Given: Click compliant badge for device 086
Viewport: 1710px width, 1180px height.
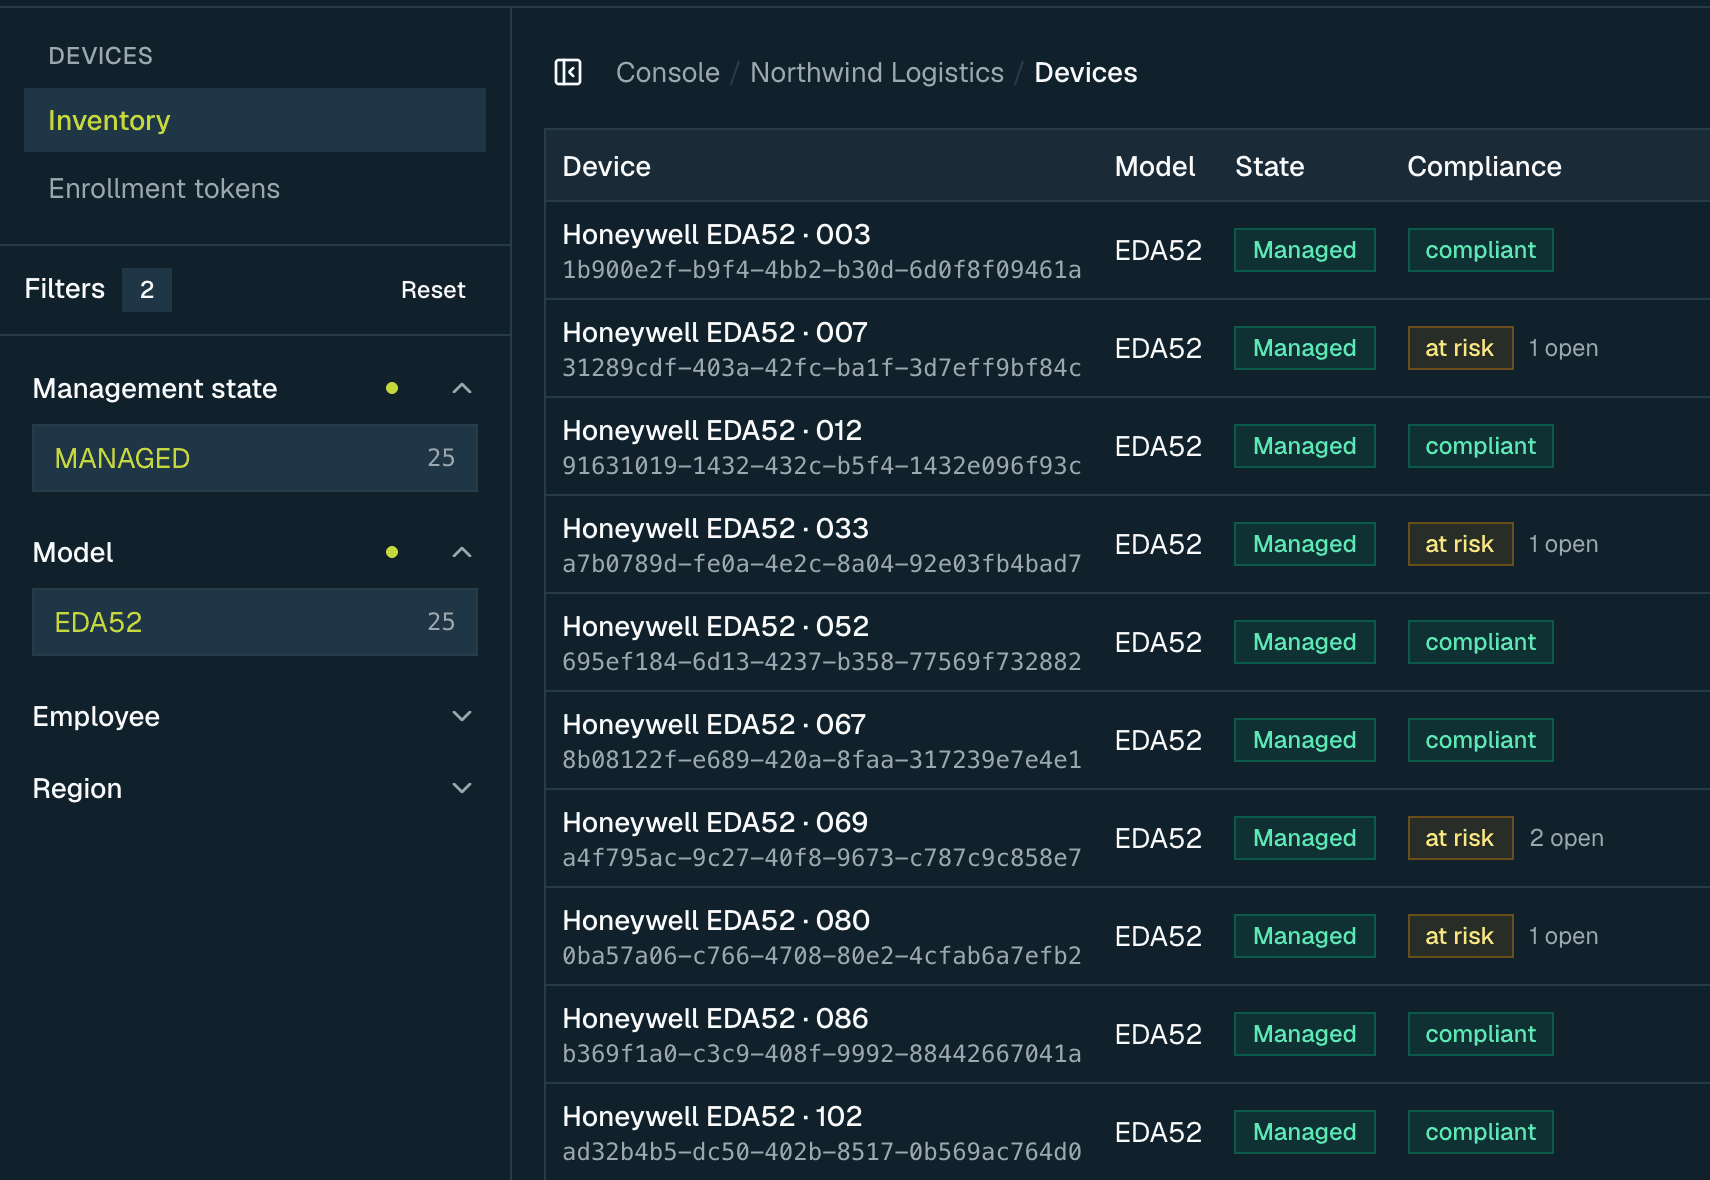Looking at the screenshot, I should 1481,1034.
